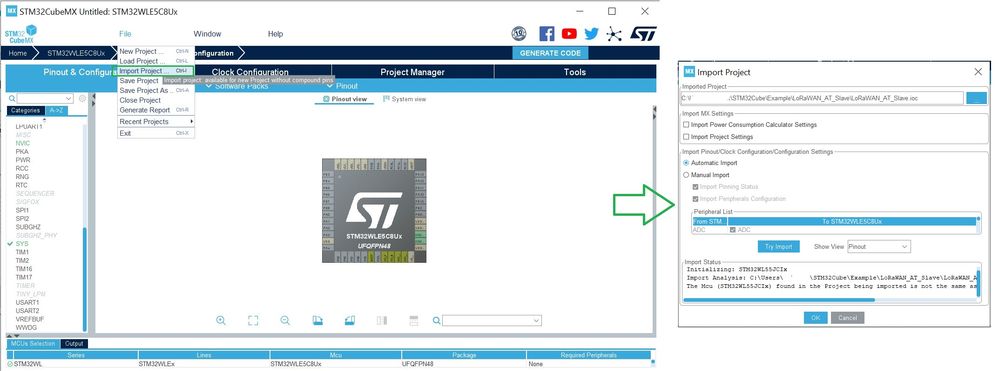Enable Import Project Settings checkbox
The width and height of the screenshot is (999, 371).
(686, 137)
